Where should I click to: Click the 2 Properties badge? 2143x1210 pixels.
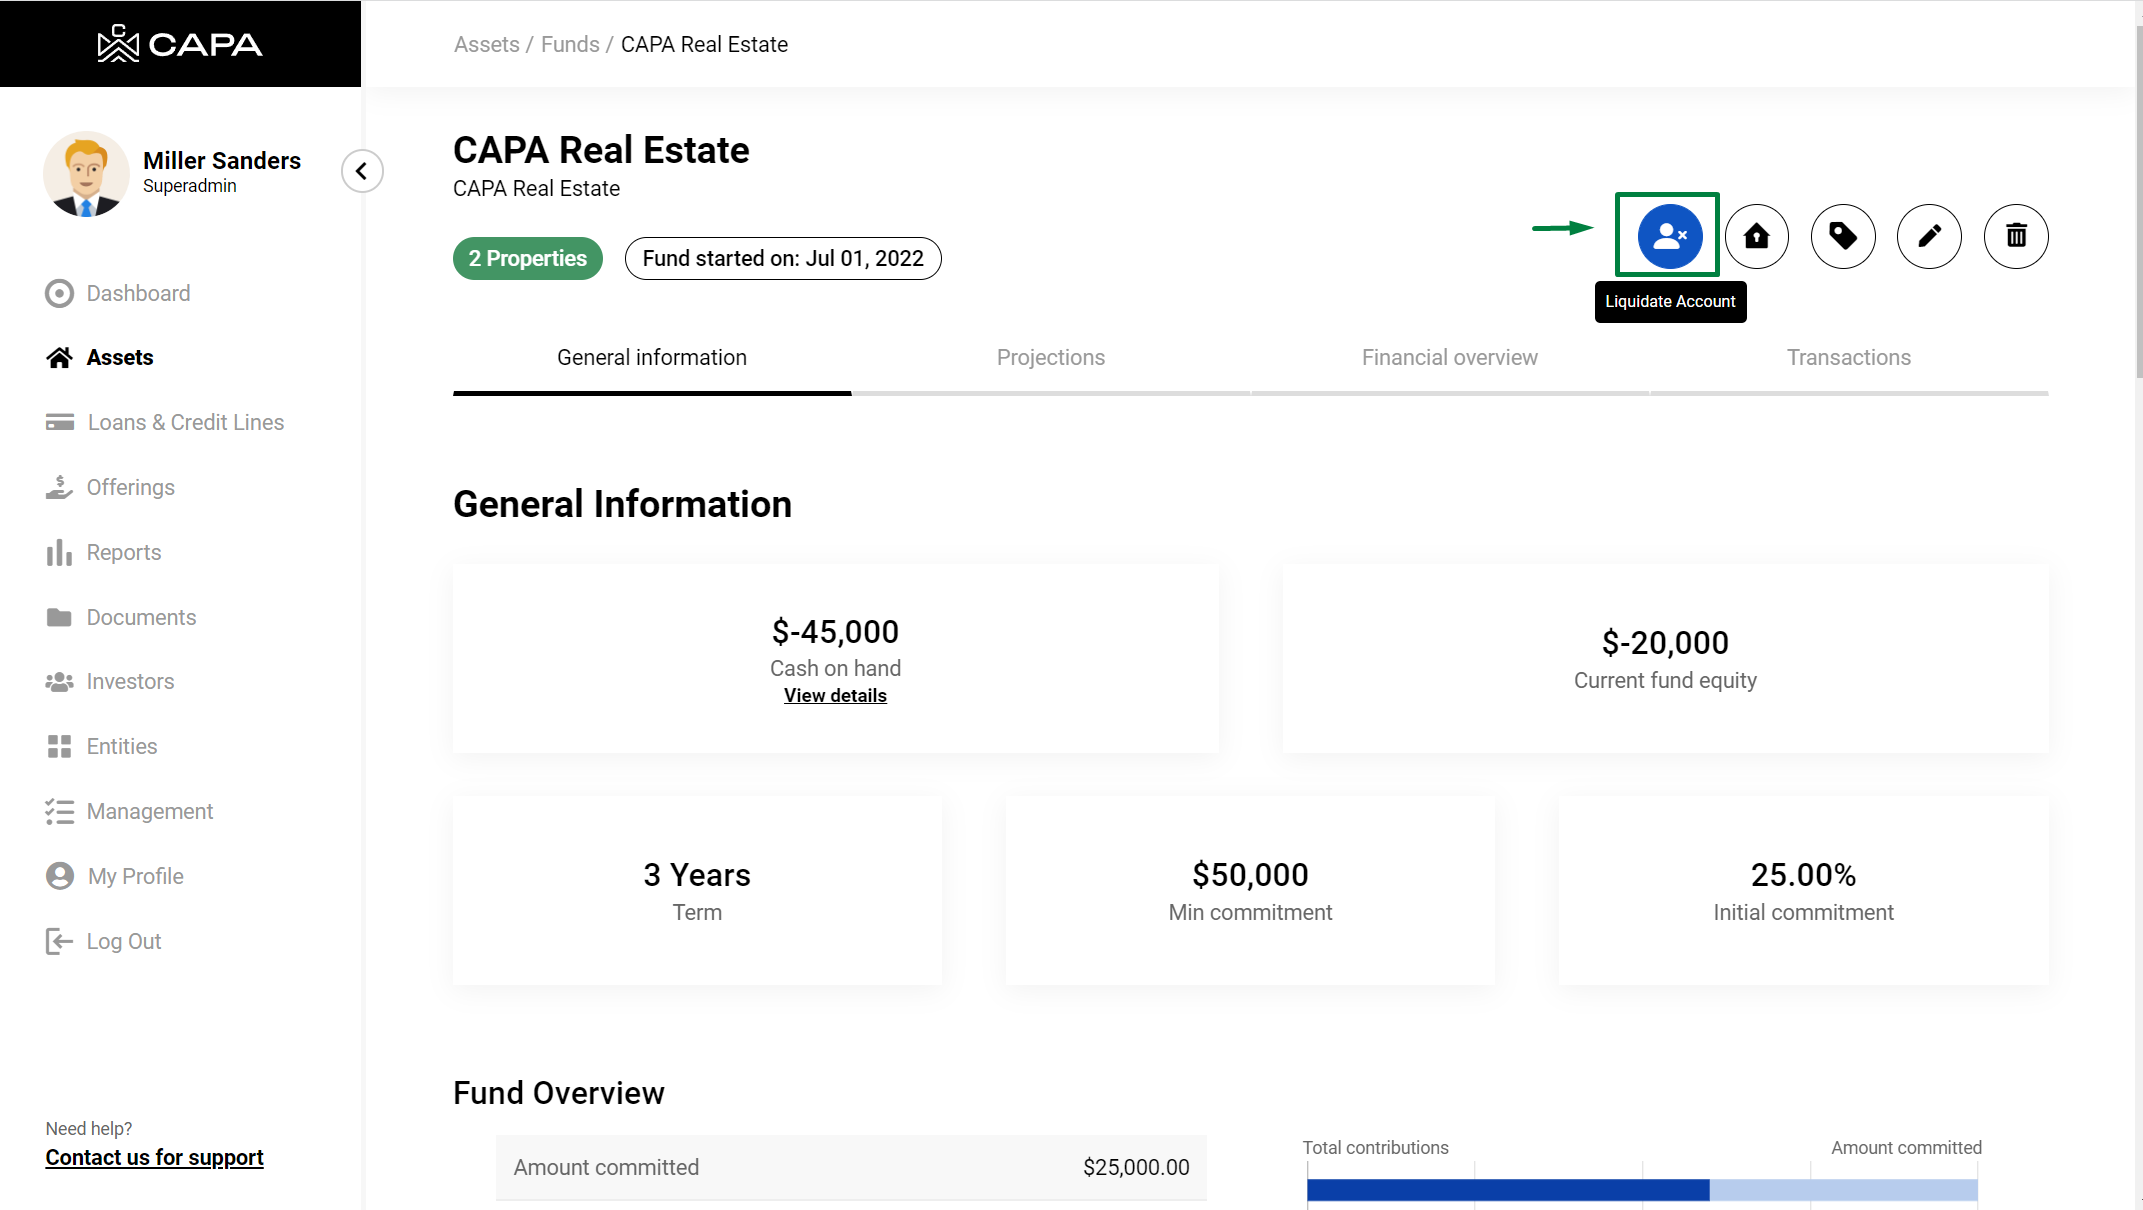(527, 258)
